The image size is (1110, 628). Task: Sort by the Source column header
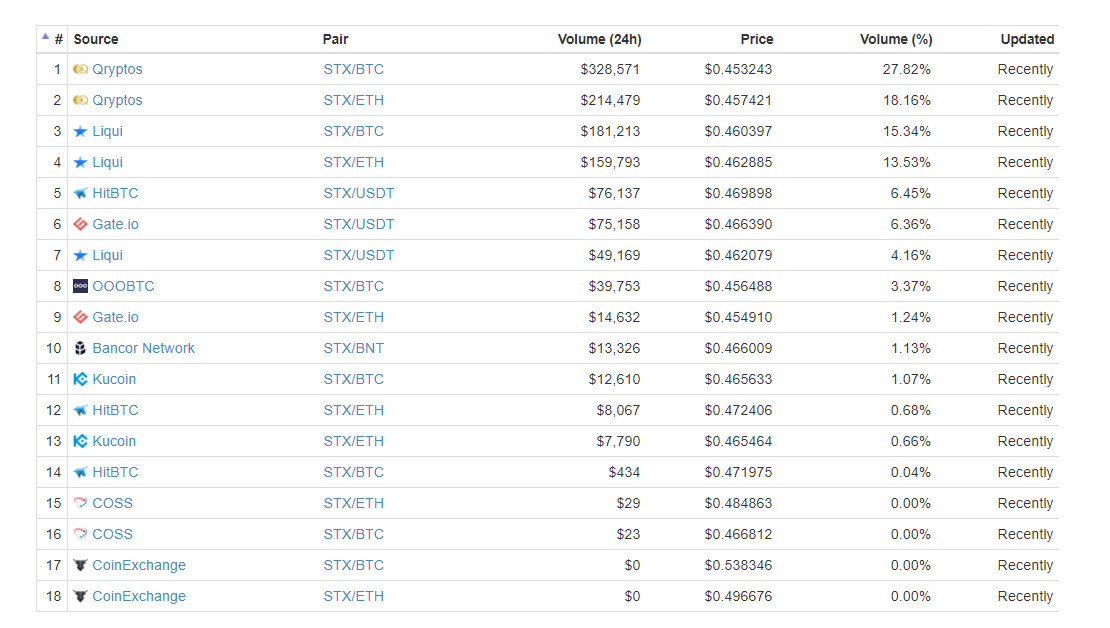tap(96, 40)
